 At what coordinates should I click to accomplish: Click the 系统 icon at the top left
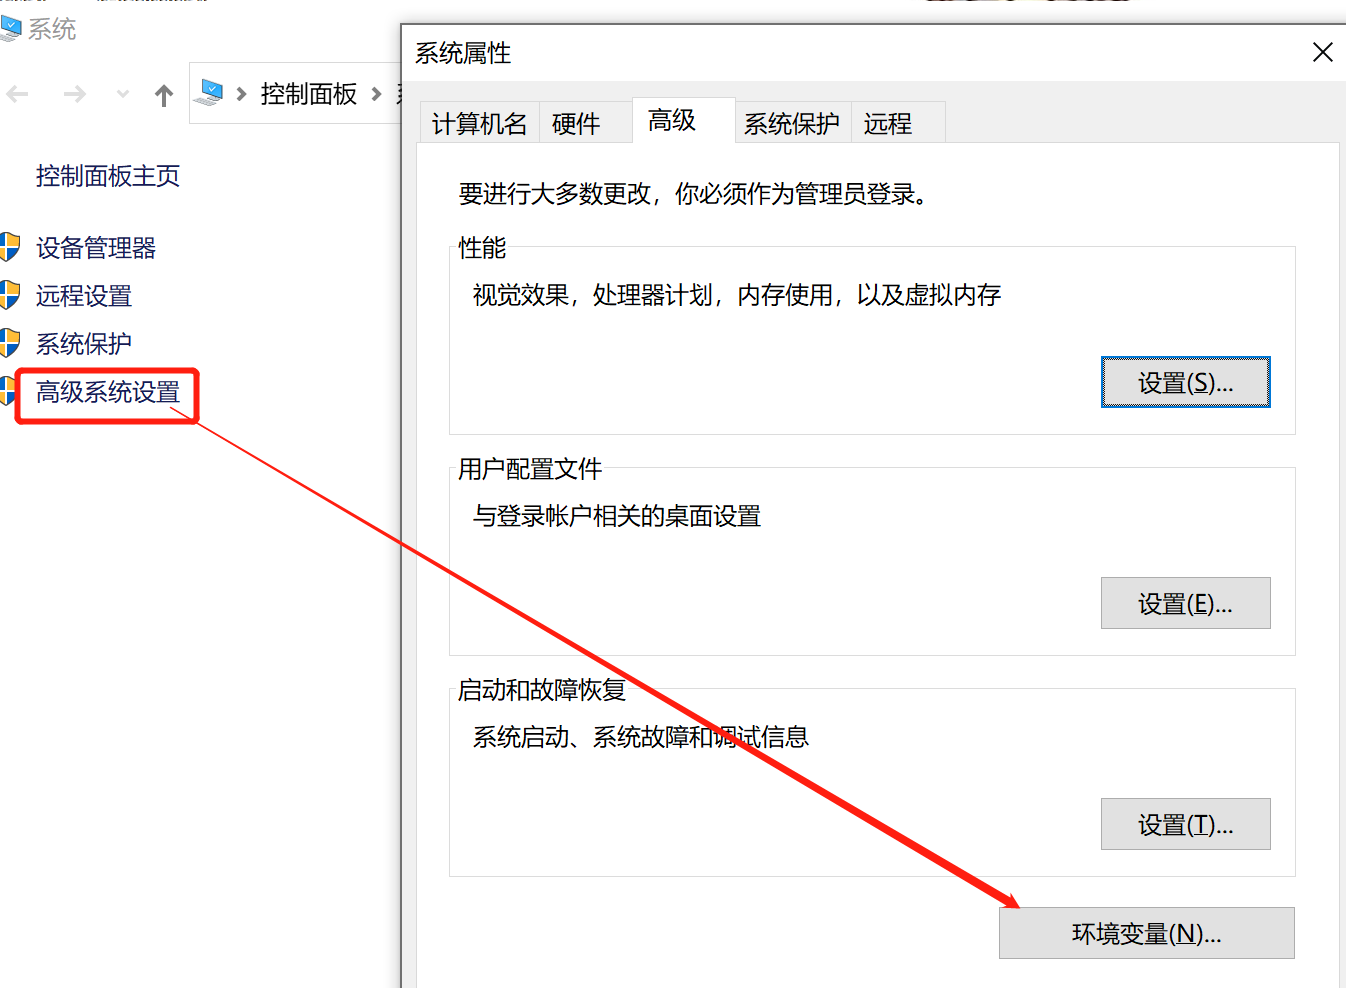click(14, 28)
